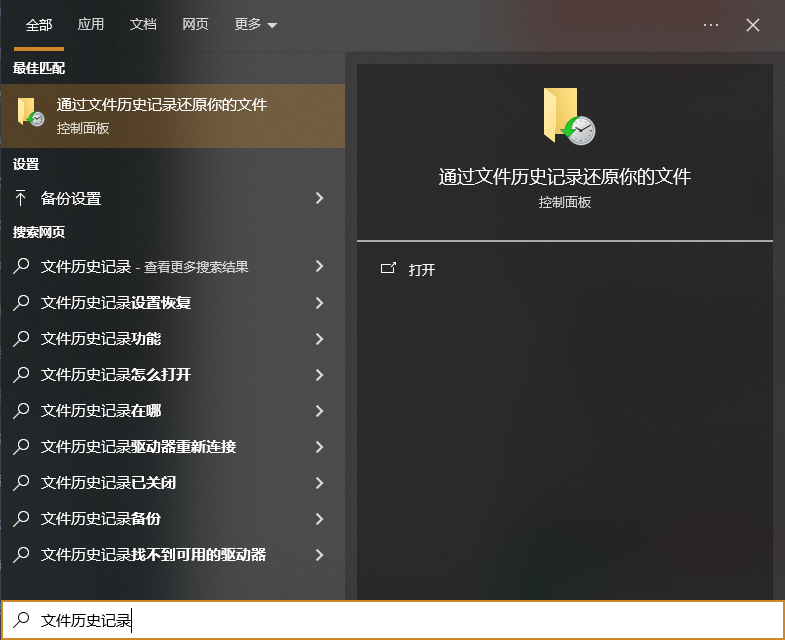The image size is (785, 640).
Task: Expand chevron for 文件历史记录找不到可用的驱动器
Action: (319, 555)
